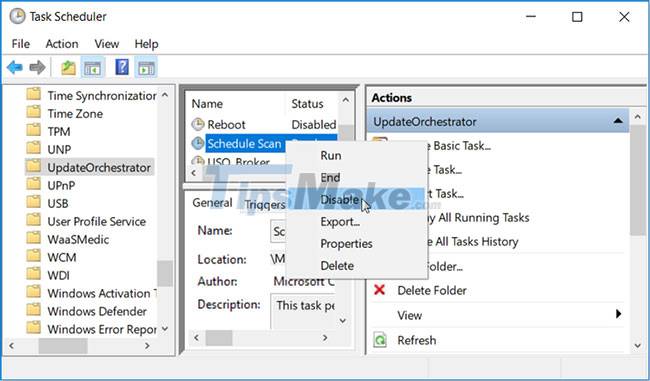Click the task Name input field
Viewport: 650px width, 381px height.
point(279,231)
